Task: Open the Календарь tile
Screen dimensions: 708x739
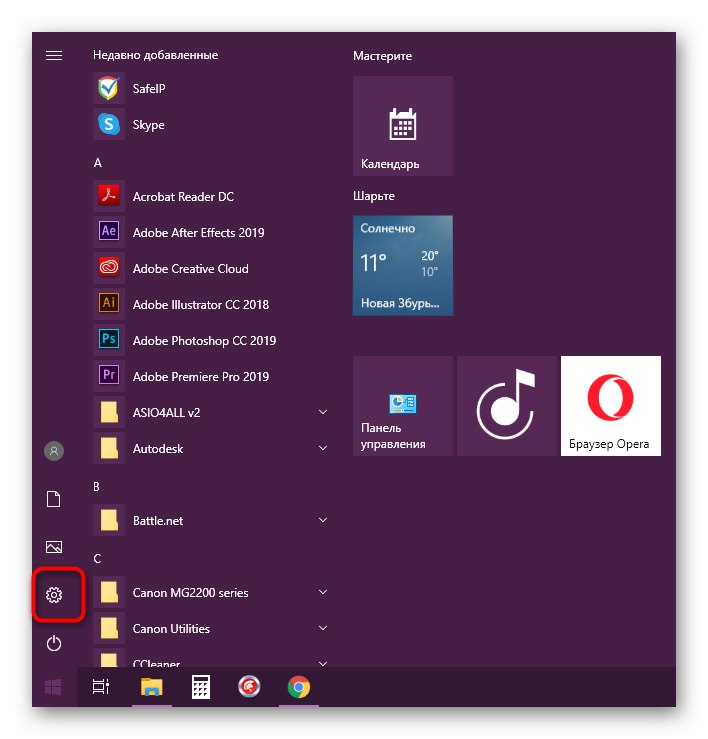Action: [x=403, y=126]
